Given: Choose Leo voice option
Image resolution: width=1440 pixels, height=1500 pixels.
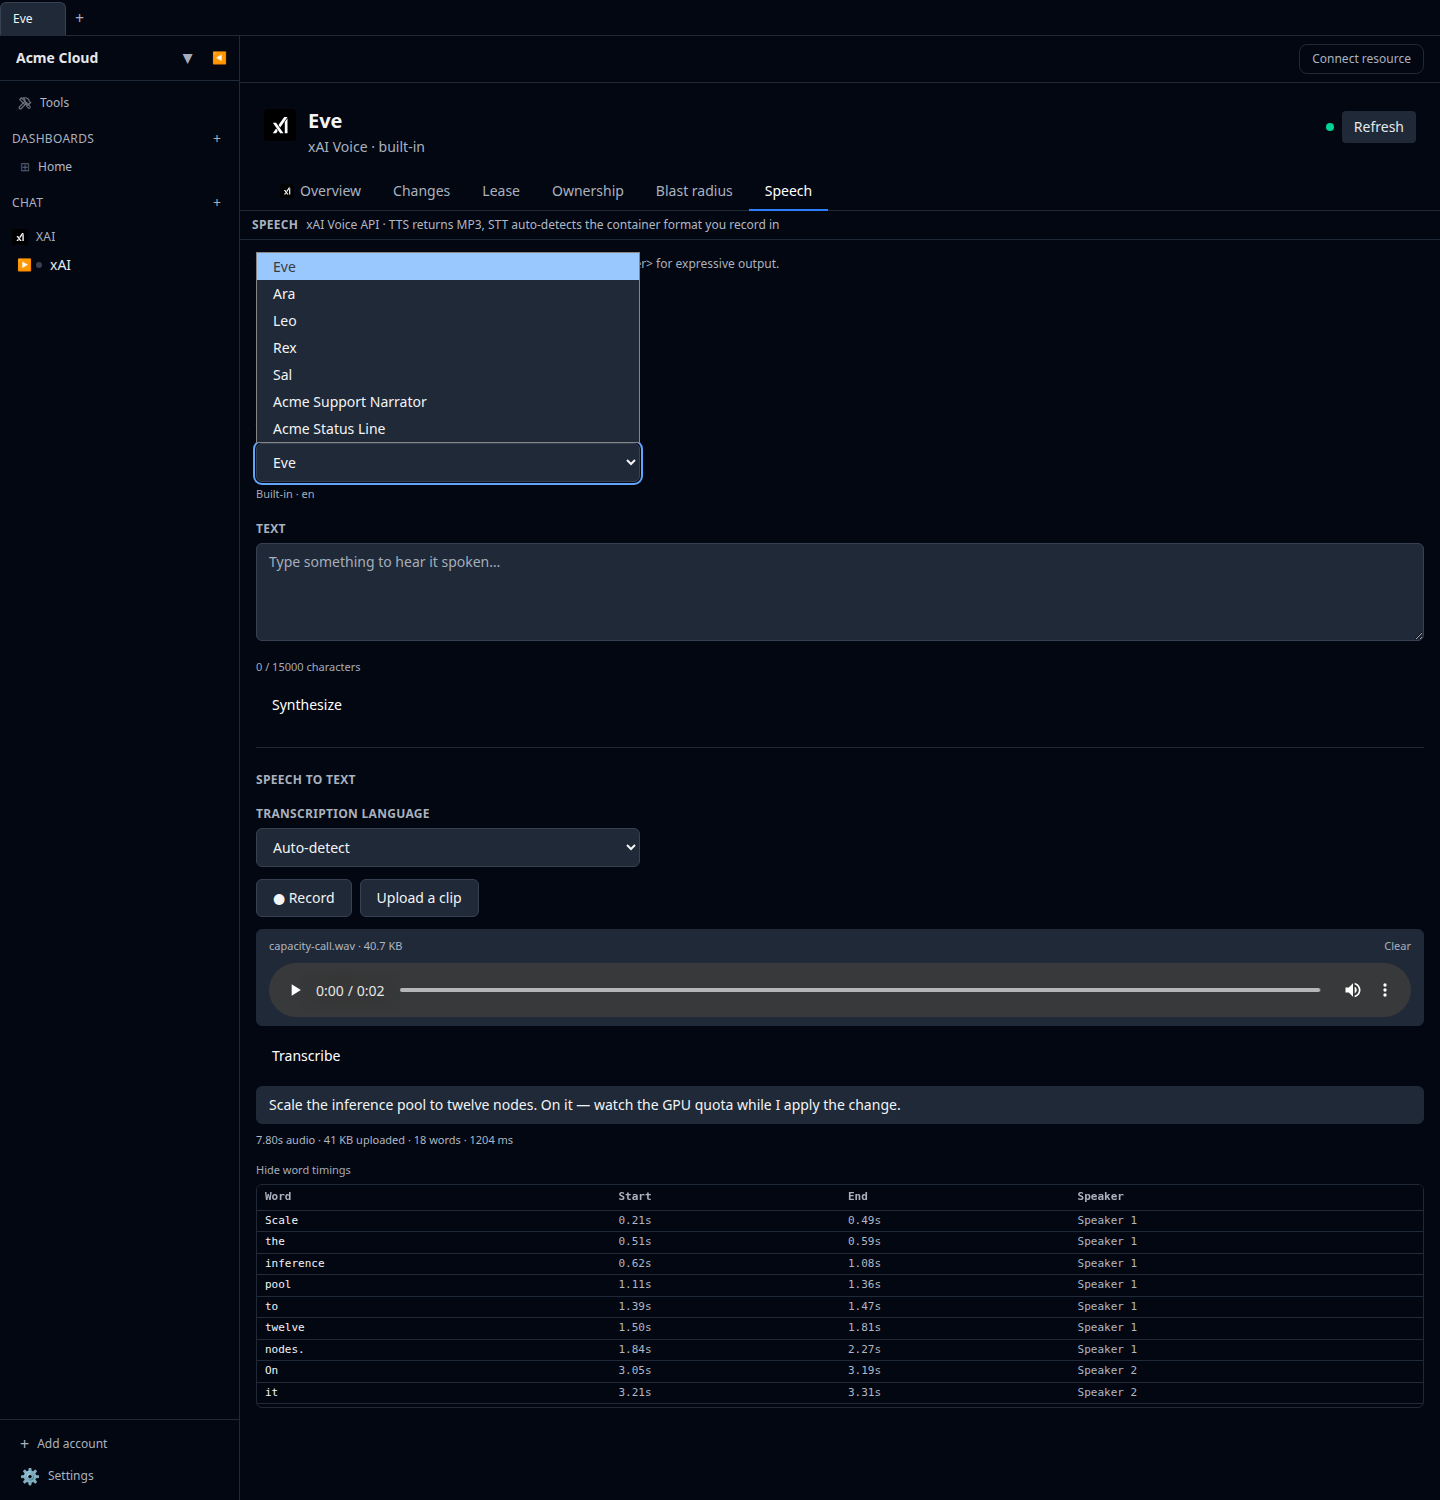Looking at the screenshot, I should tap(448, 321).
